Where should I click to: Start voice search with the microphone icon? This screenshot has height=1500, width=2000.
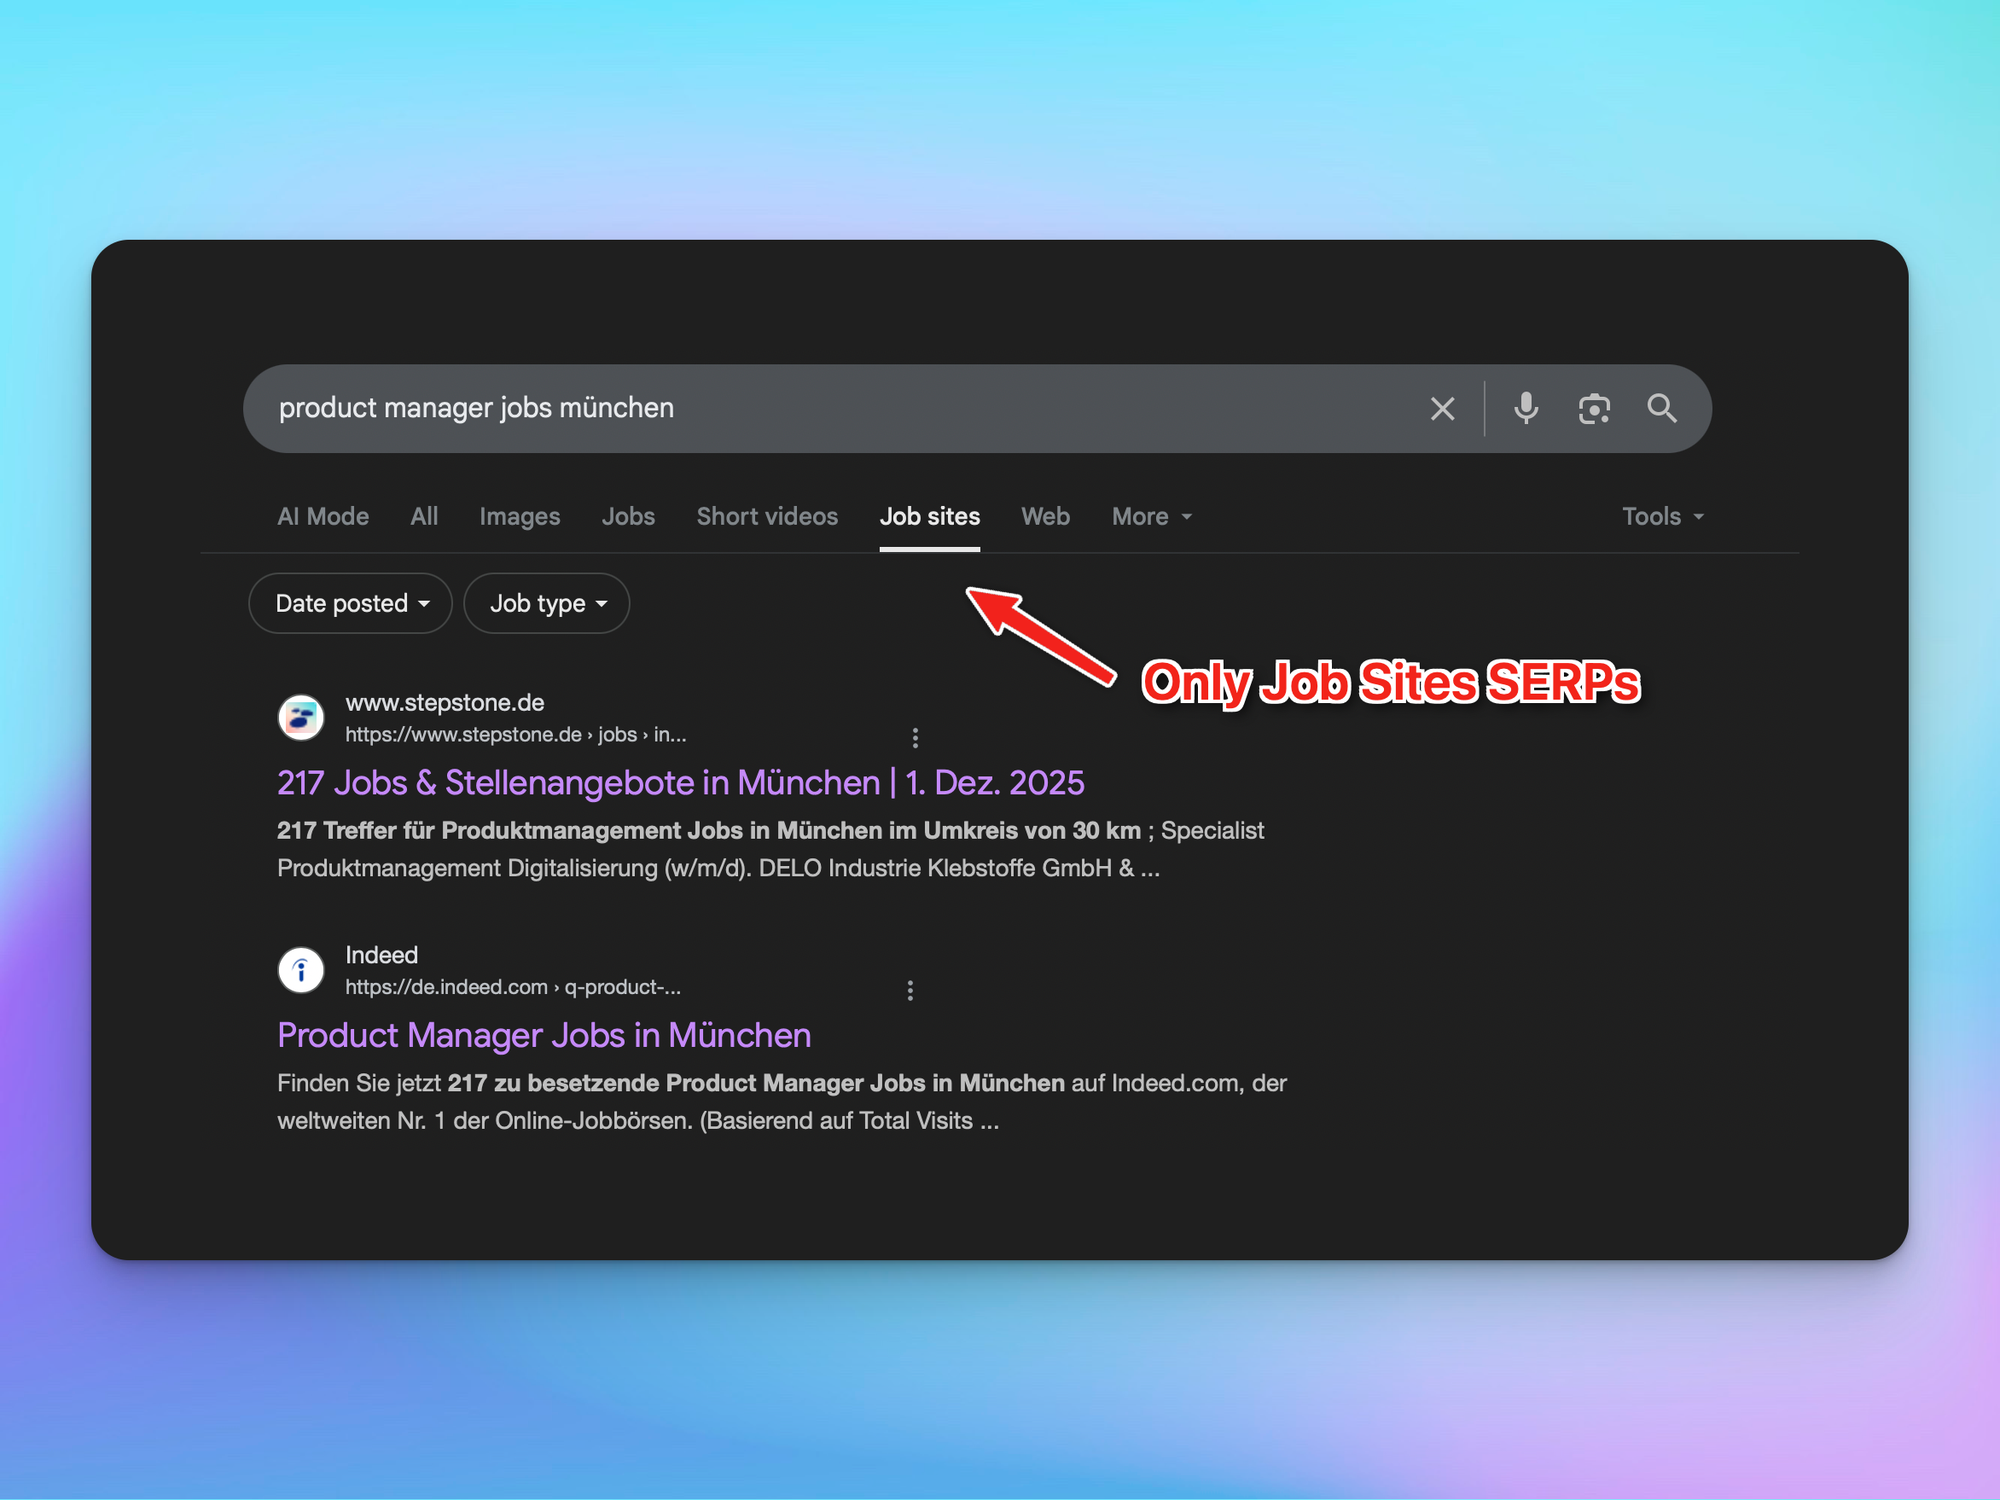[x=1525, y=409]
